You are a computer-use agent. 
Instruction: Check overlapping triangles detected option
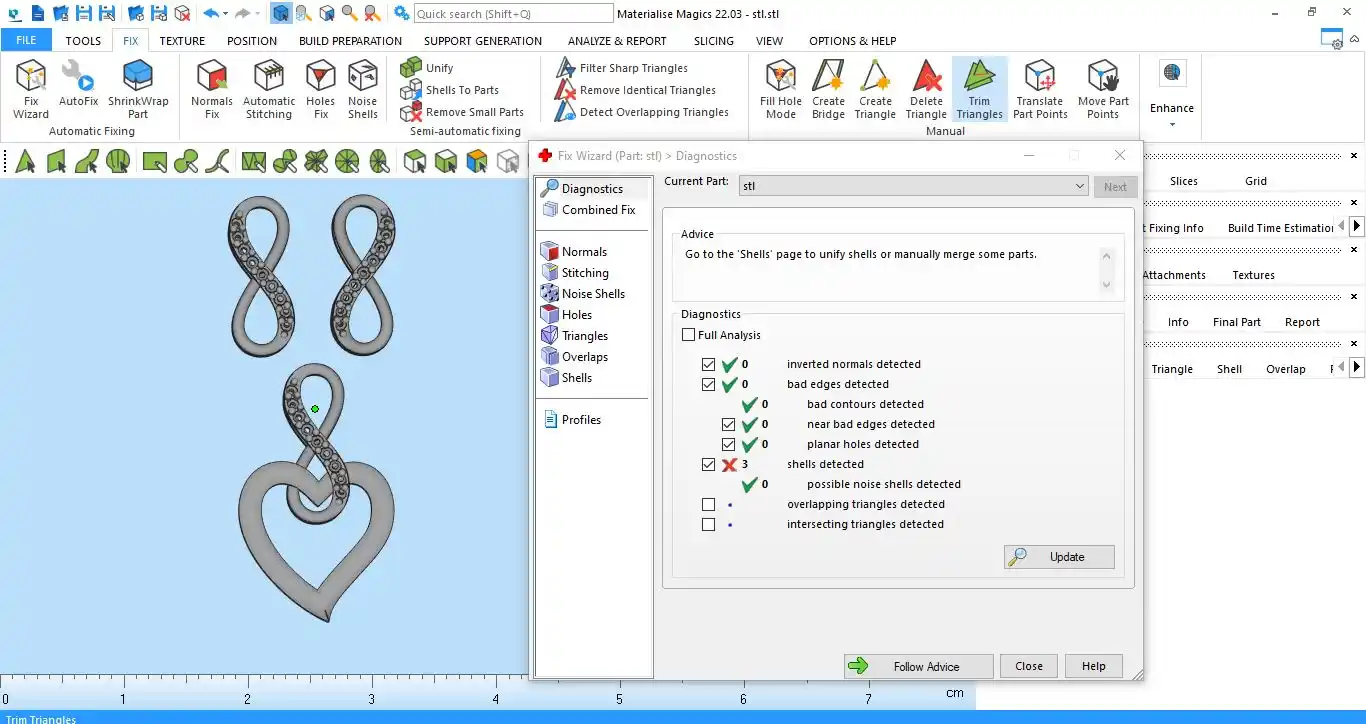pos(709,504)
